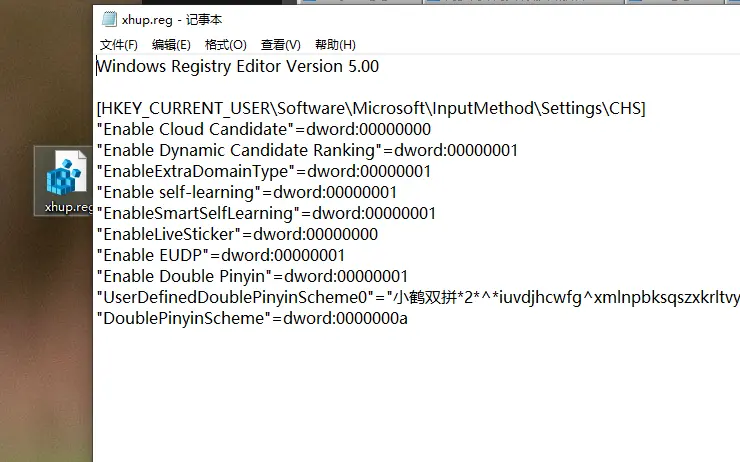The height and width of the screenshot is (462, 740).
Task: Click the Notepad icon in title bar
Action: pos(107,19)
